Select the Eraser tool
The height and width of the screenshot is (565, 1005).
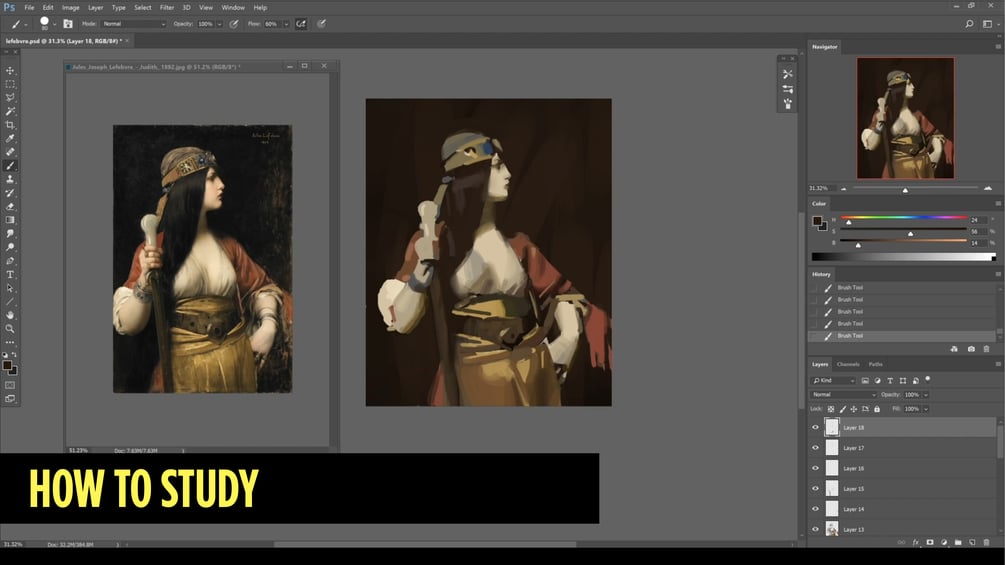click(x=10, y=206)
